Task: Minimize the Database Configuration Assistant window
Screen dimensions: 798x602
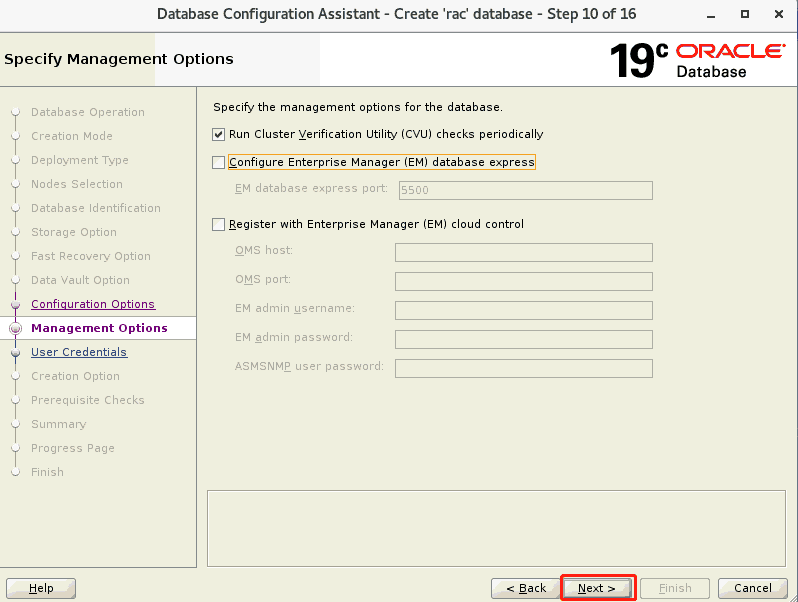Action: (711, 15)
